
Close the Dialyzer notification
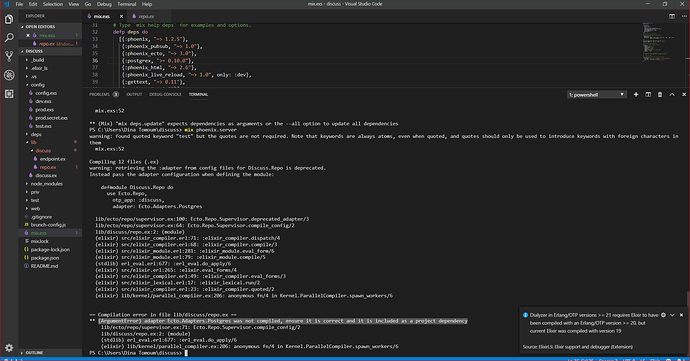point(681,315)
